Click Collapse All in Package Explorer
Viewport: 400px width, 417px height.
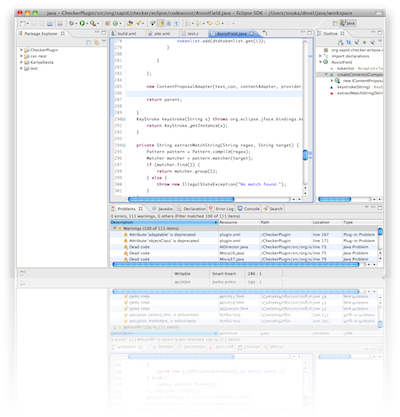coord(88,42)
